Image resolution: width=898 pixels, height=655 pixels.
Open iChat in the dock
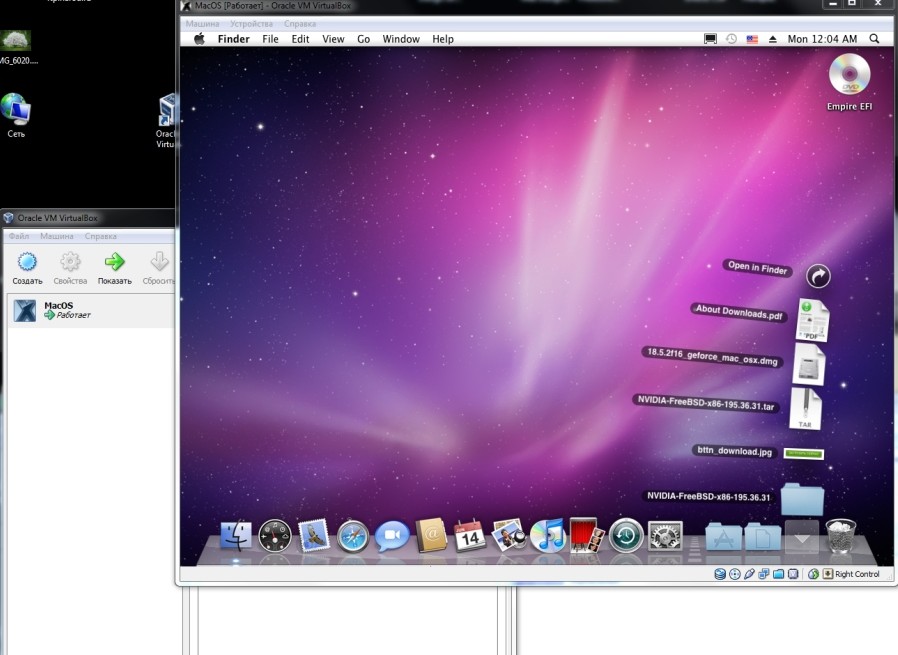[392, 536]
